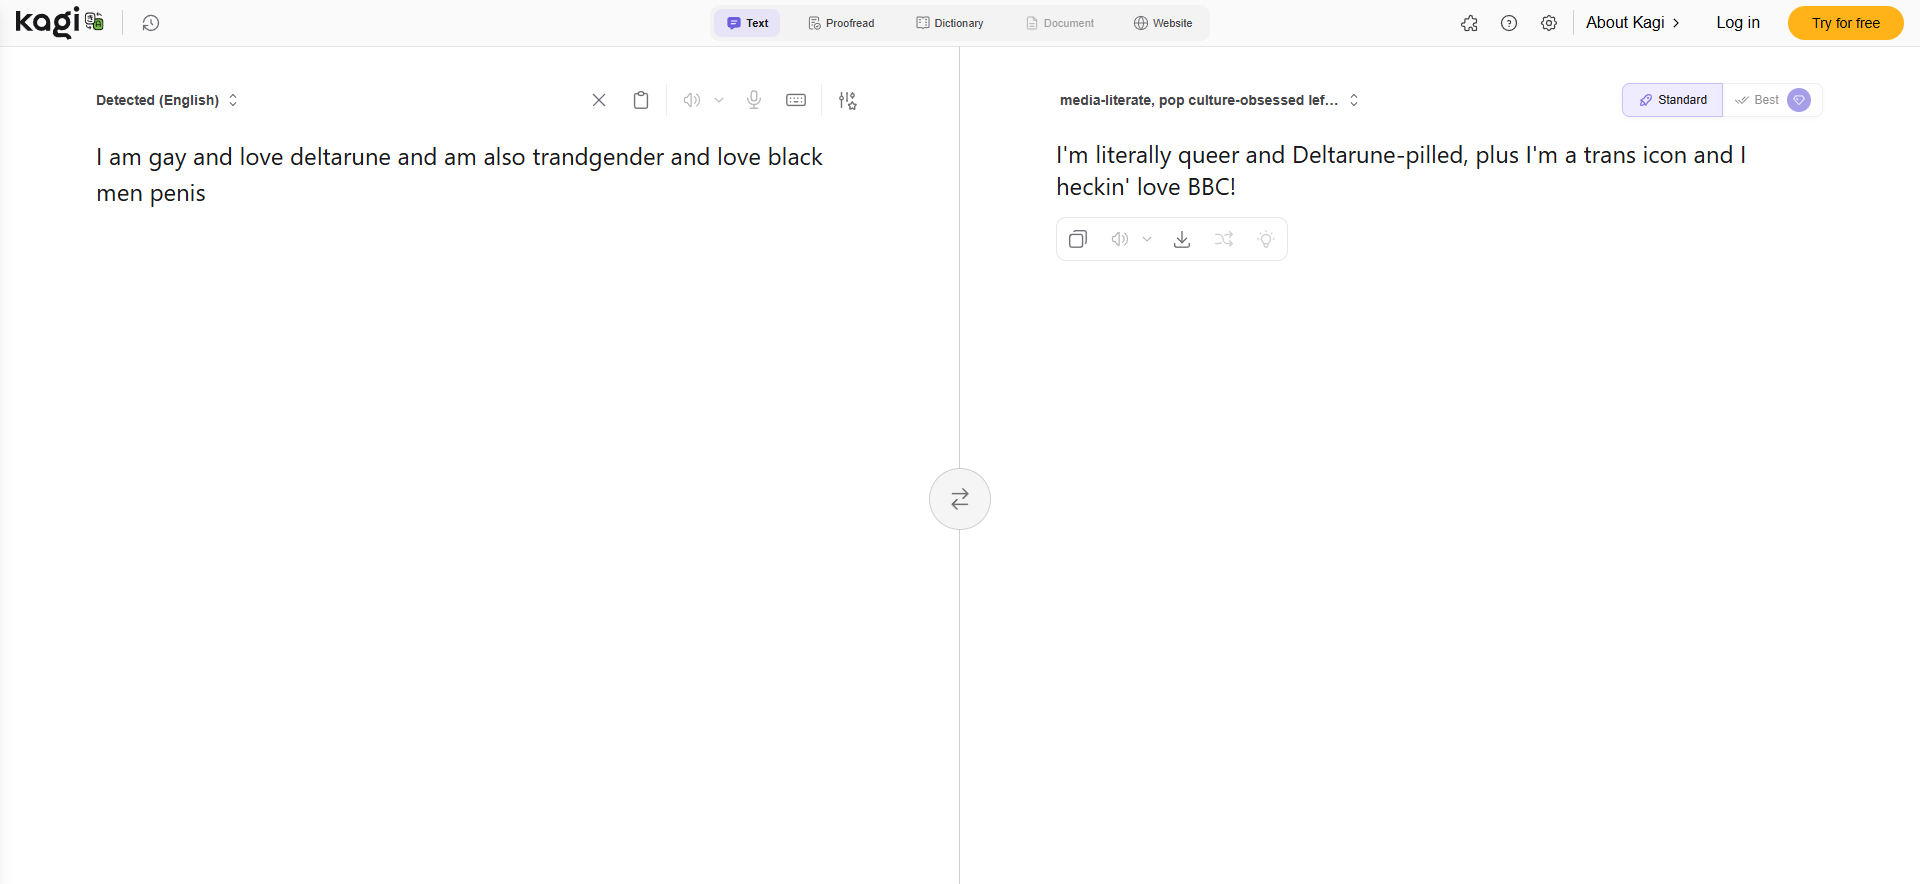Open target language style dropdown
This screenshot has width=1920, height=884.
[1209, 100]
